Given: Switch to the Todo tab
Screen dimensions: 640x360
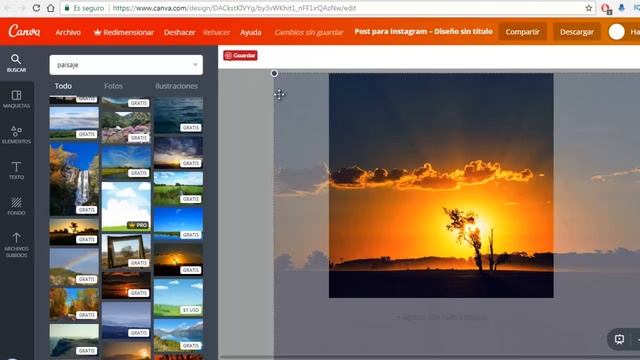Looking at the screenshot, I should click(x=63, y=86).
